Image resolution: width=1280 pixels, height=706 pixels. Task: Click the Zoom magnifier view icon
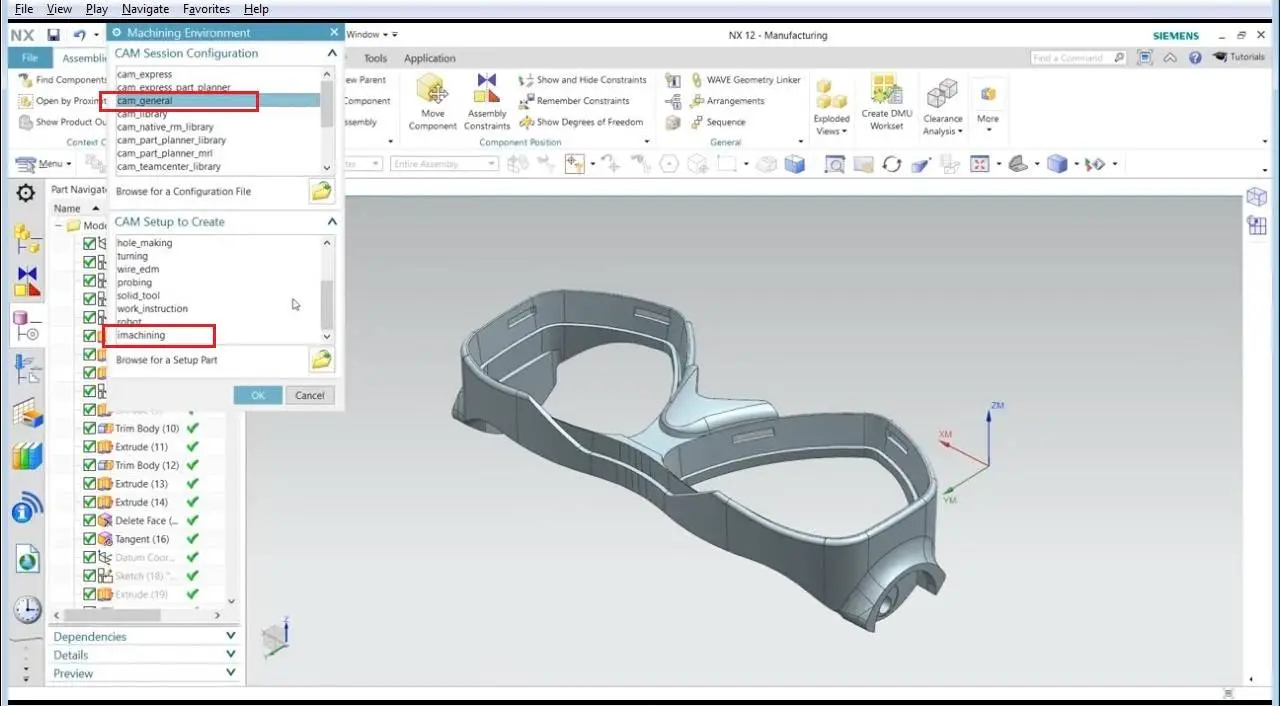pos(833,164)
